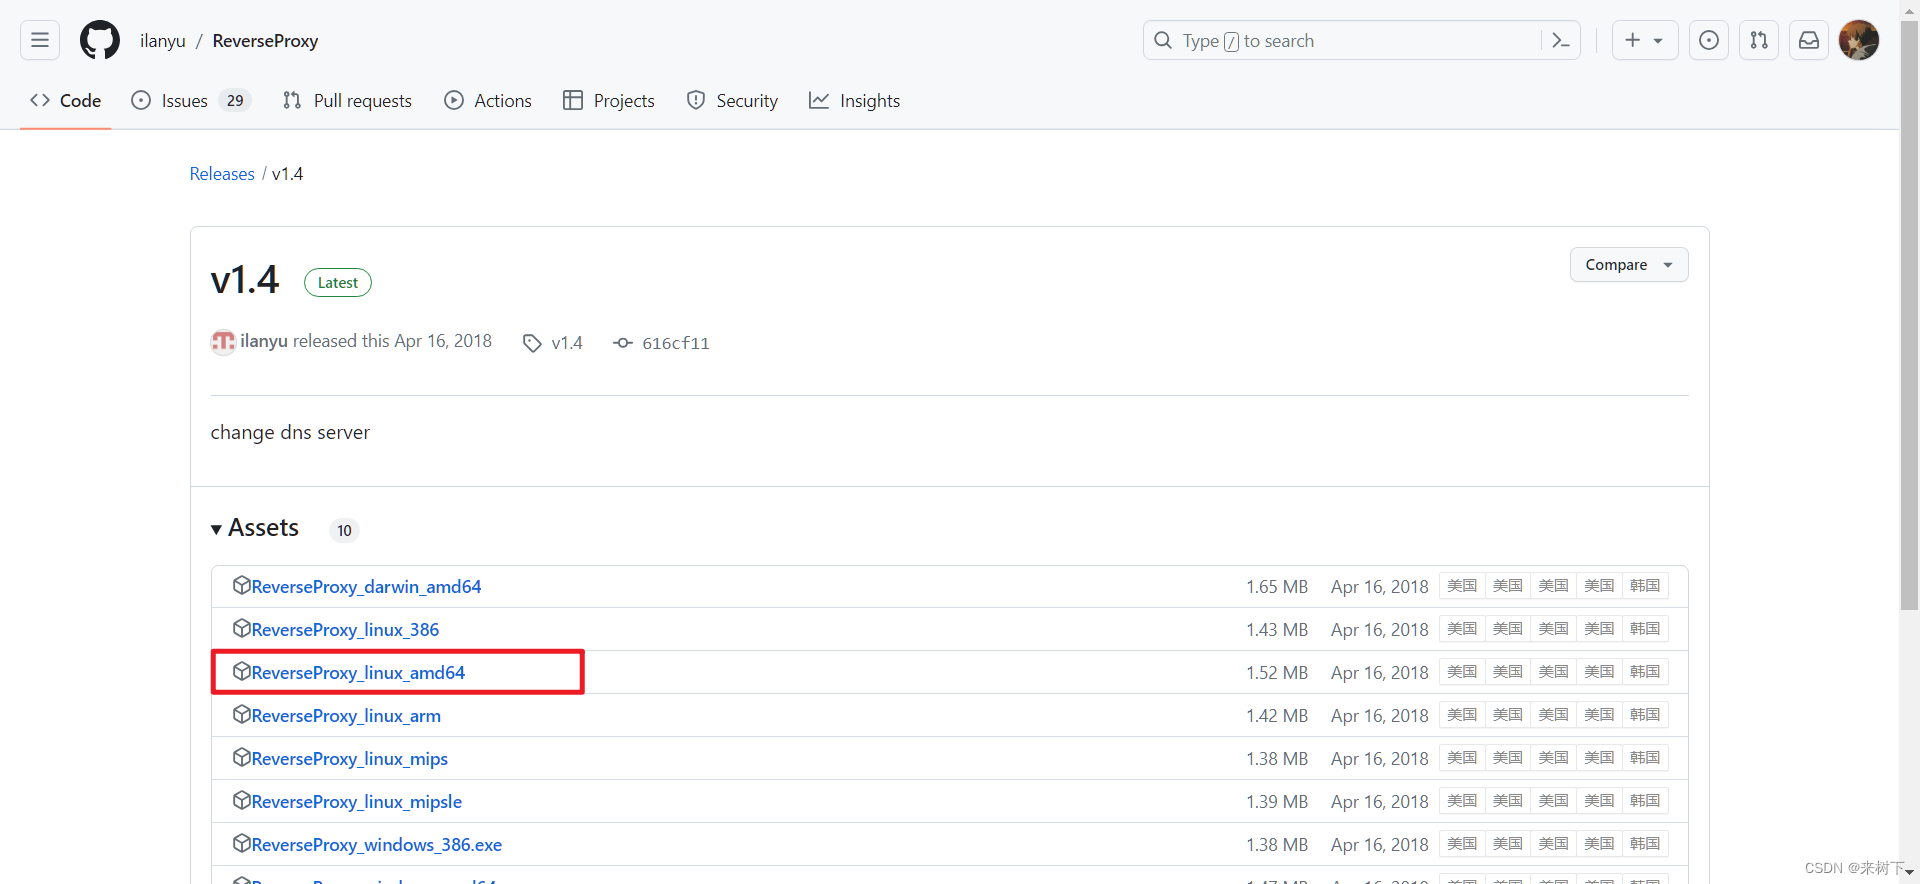1920x884 pixels.
Task: Click package icon beside ReverseProxy_windows_386.exe
Action: (x=241, y=843)
